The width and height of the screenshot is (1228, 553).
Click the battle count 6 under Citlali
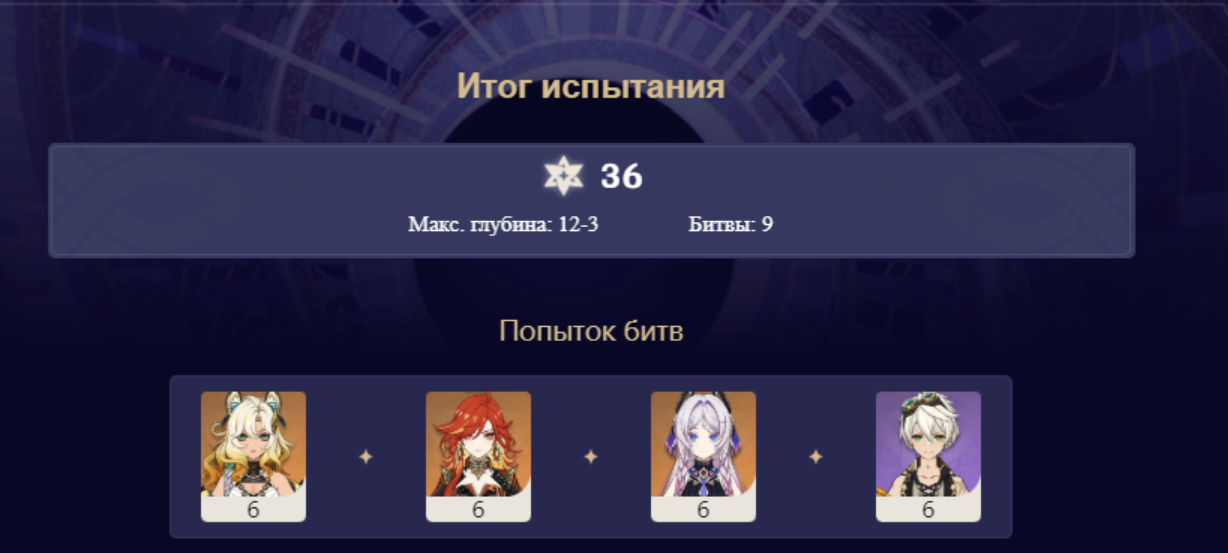(703, 510)
